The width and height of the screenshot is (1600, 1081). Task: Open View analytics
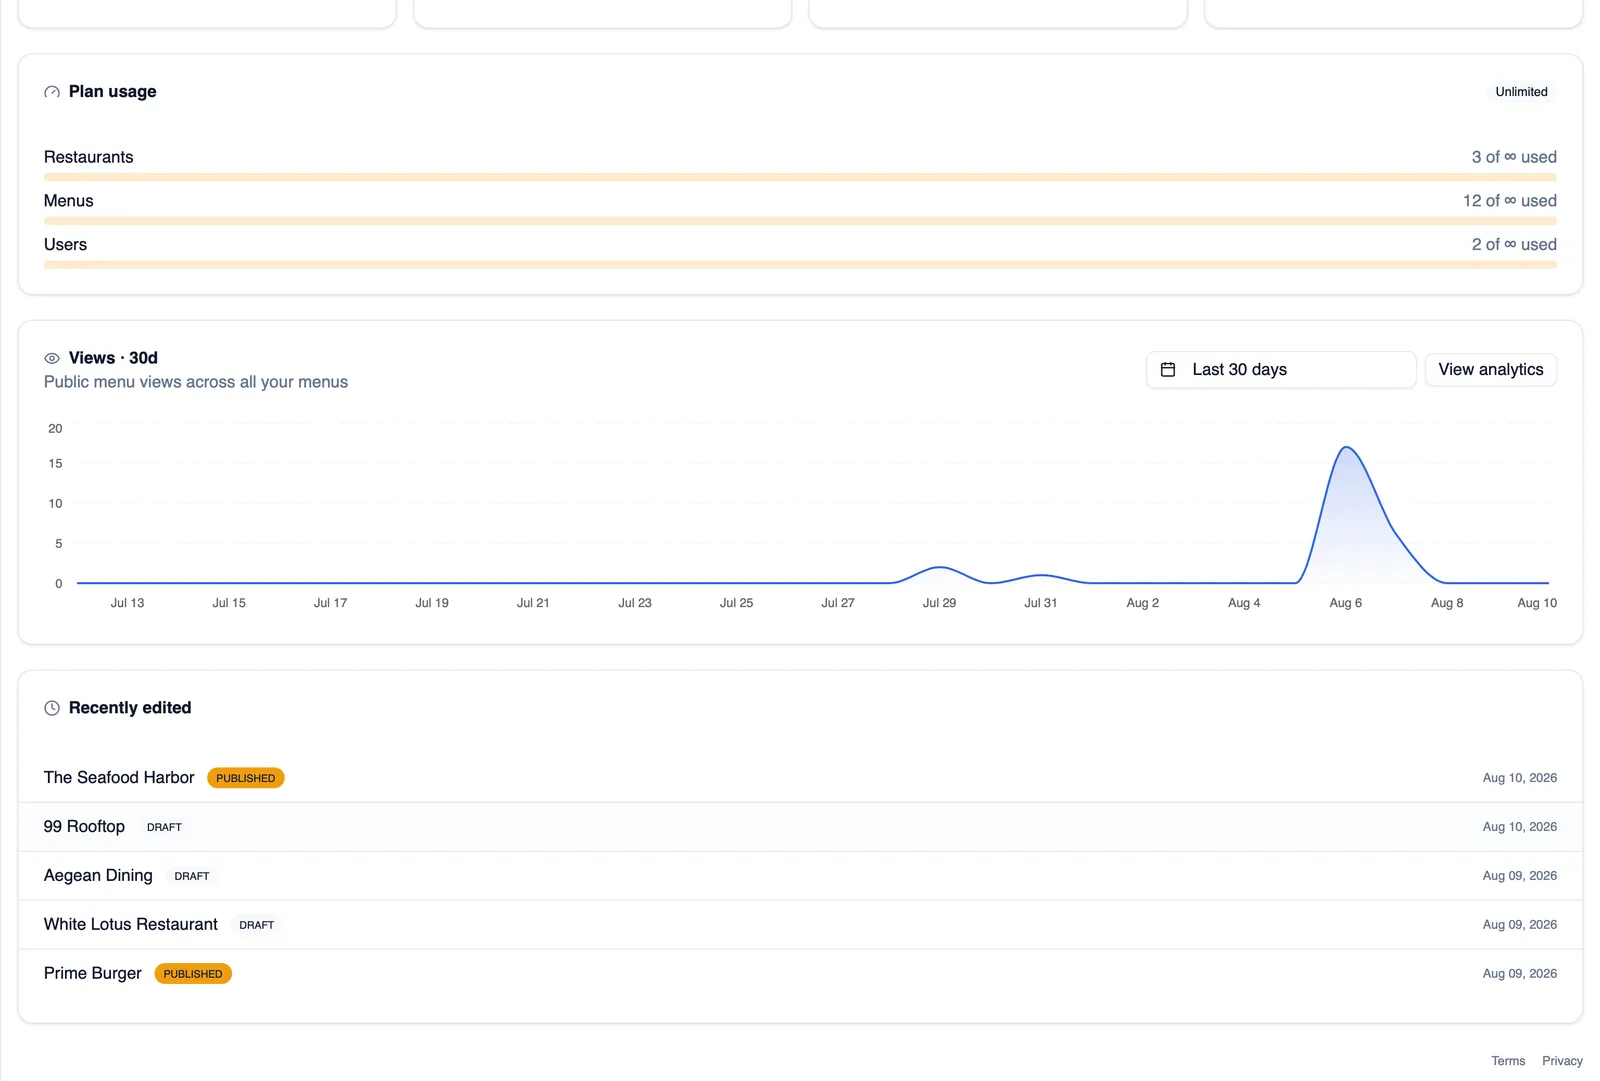[x=1490, y=370]
